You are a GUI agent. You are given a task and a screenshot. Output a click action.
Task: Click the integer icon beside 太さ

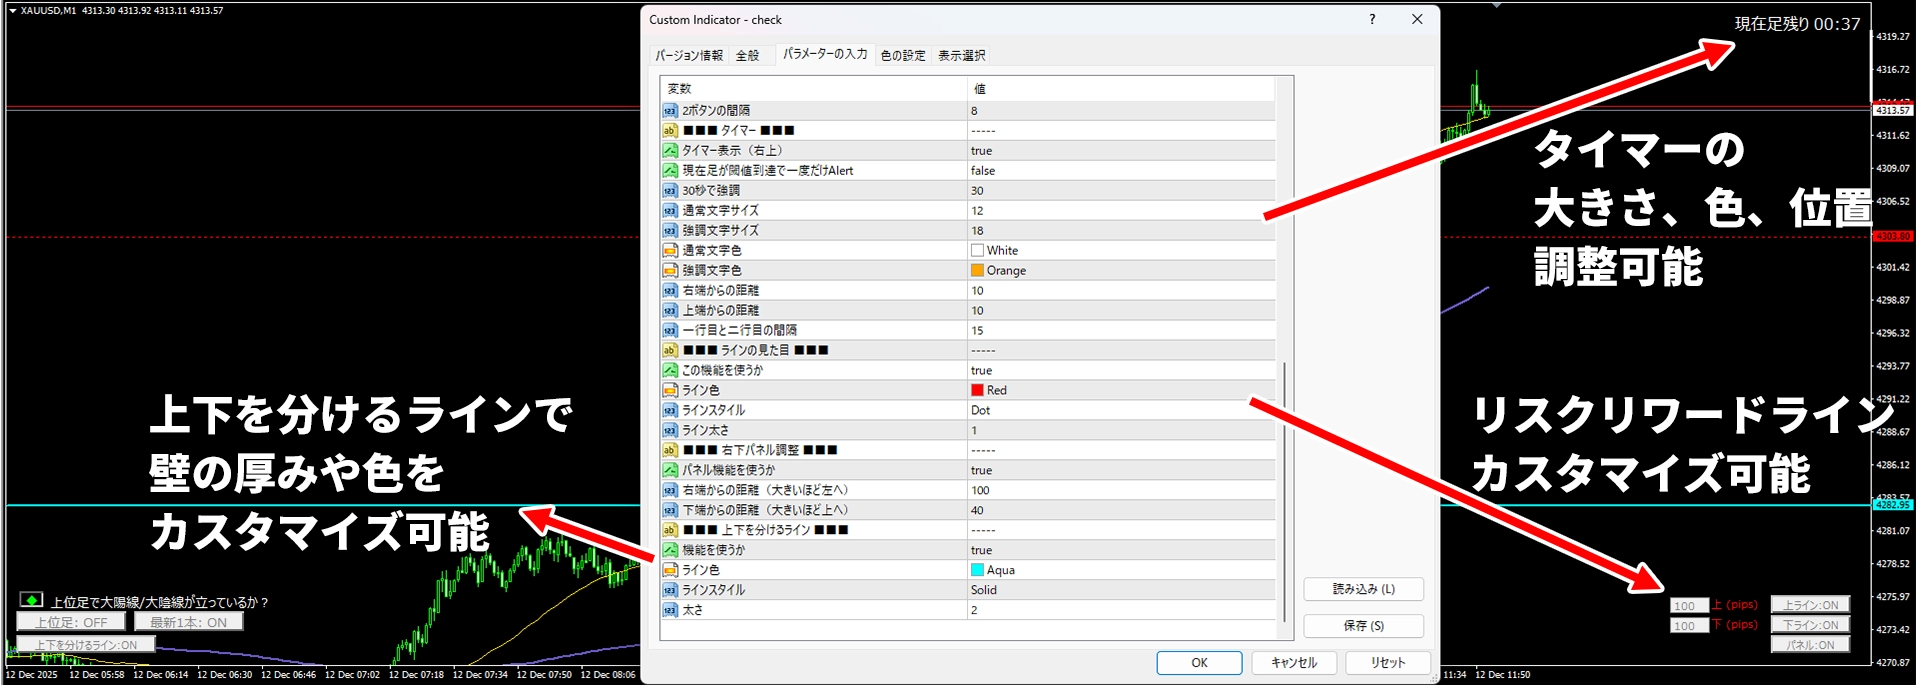point(670,610)
